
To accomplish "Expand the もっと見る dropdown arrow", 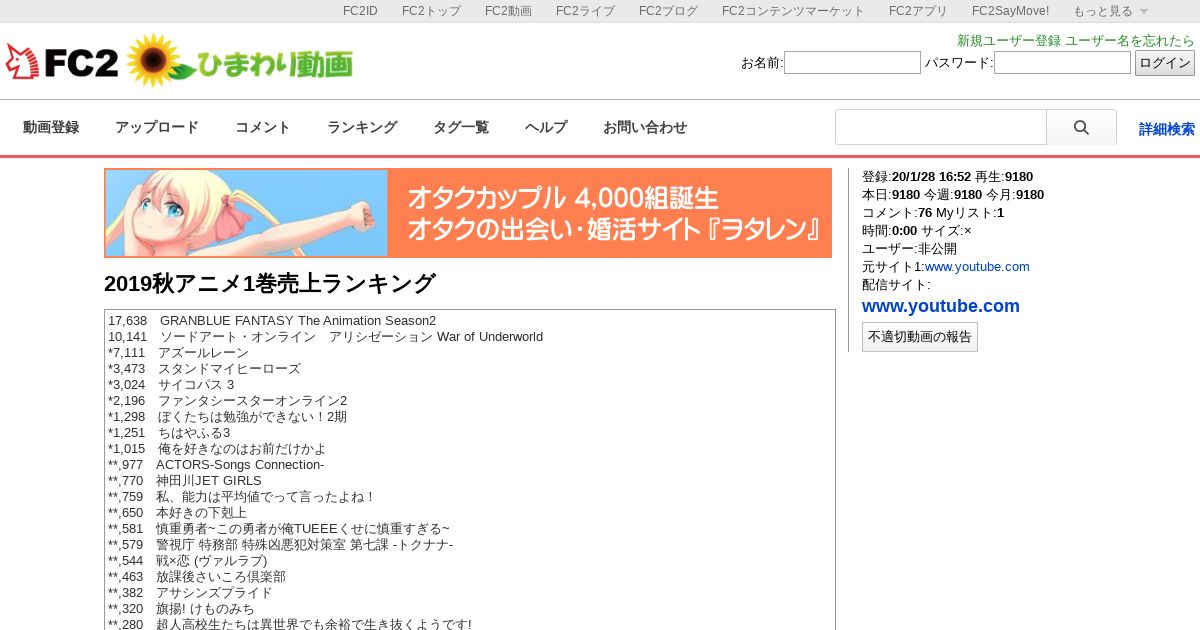I will point(1144,11).
